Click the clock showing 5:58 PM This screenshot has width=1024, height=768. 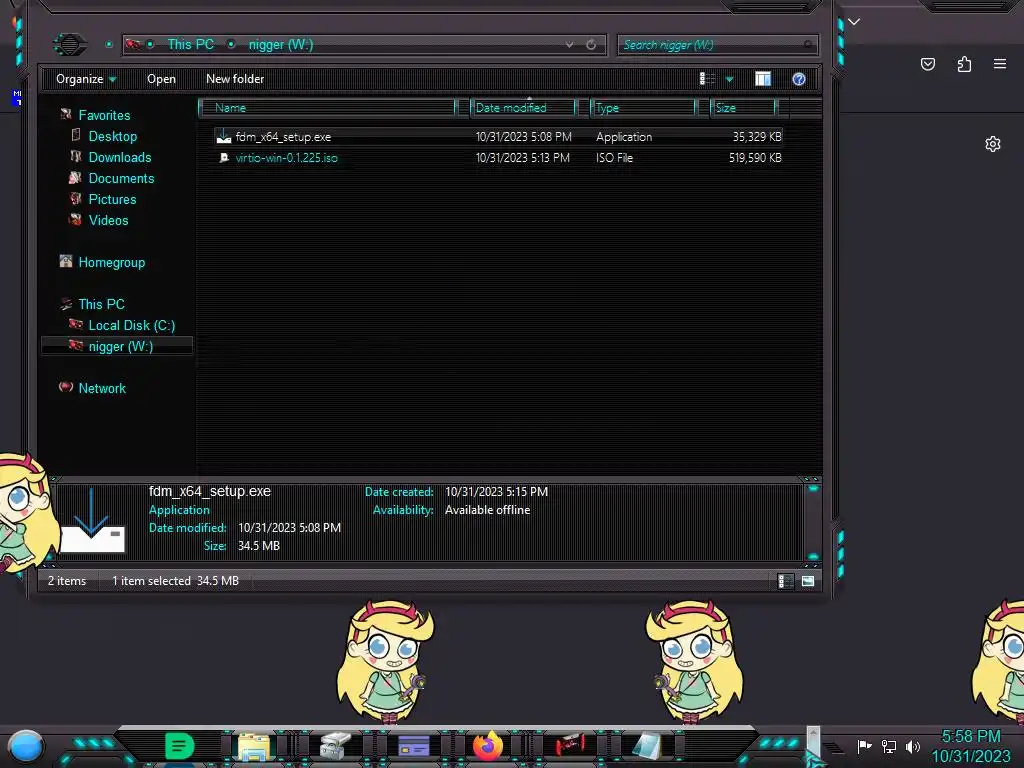970,736
